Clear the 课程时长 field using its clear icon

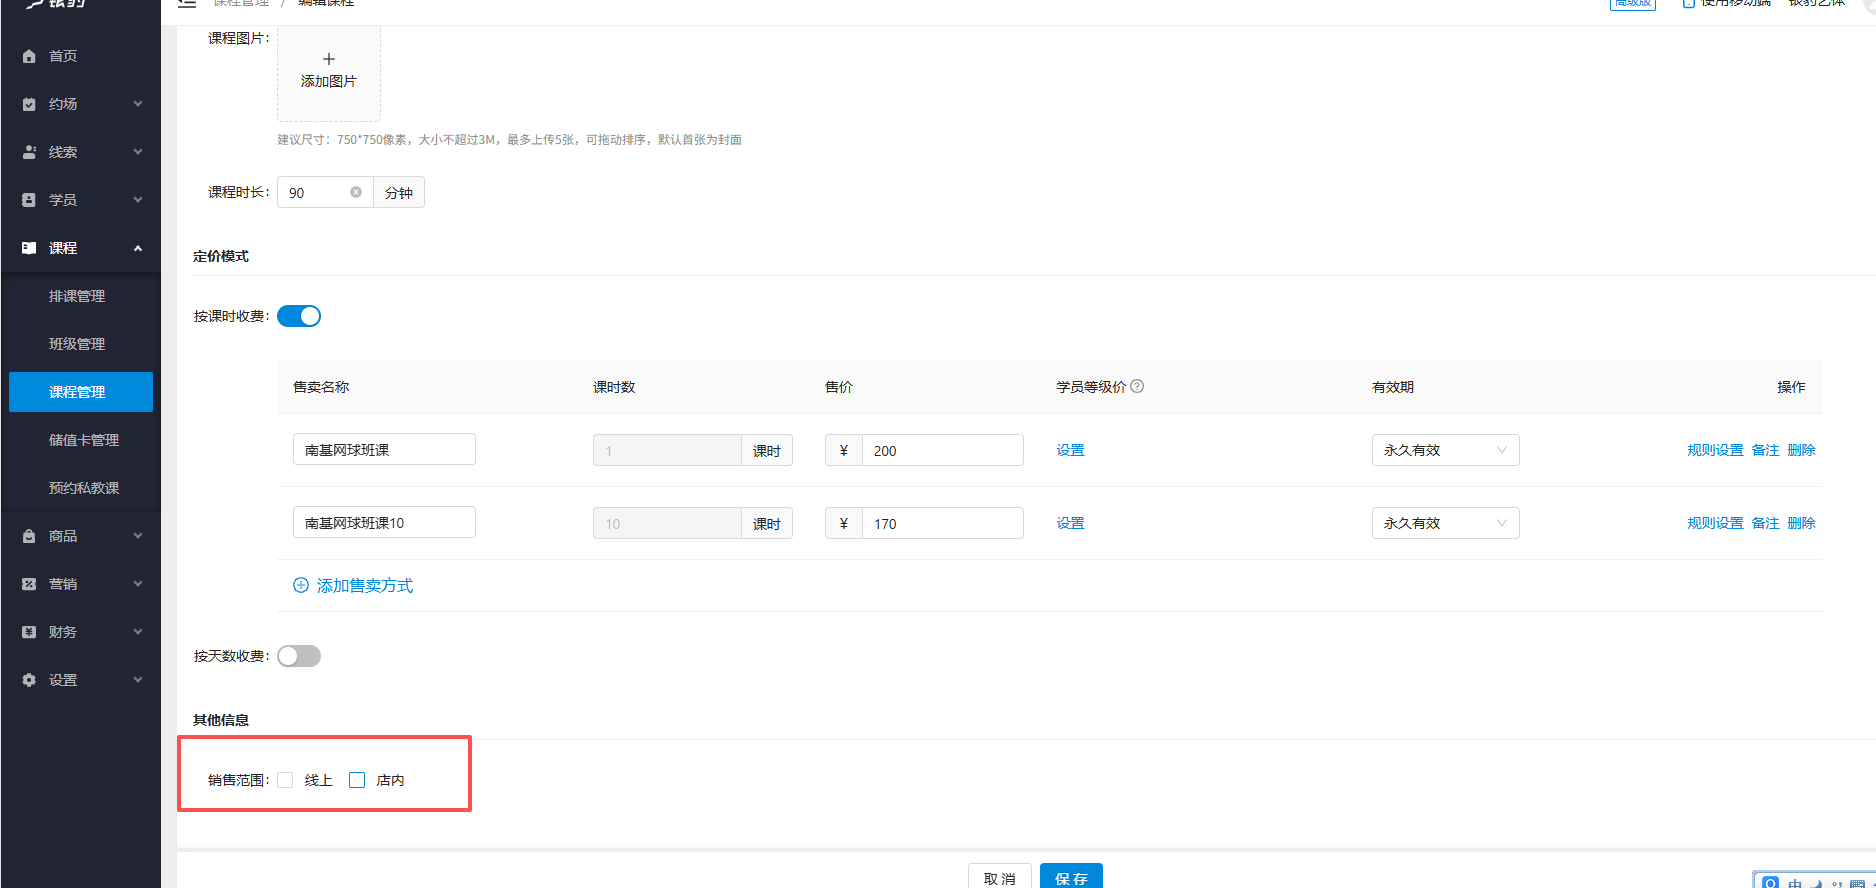tap(356, 192)
